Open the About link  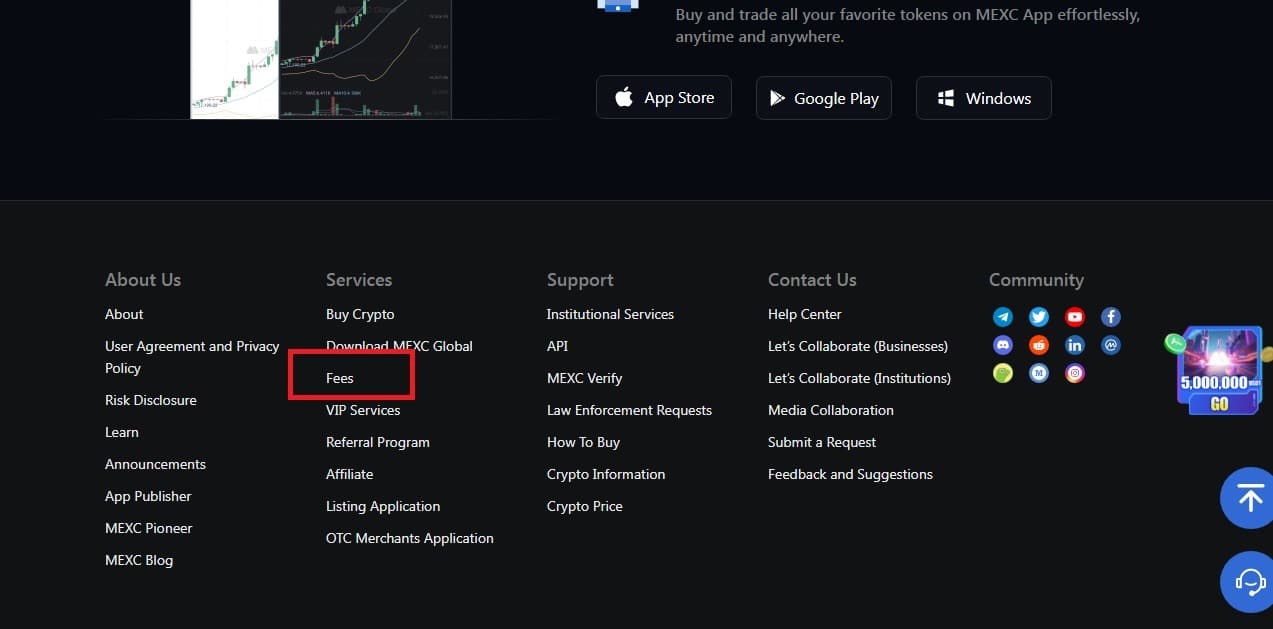click(124, 314)
